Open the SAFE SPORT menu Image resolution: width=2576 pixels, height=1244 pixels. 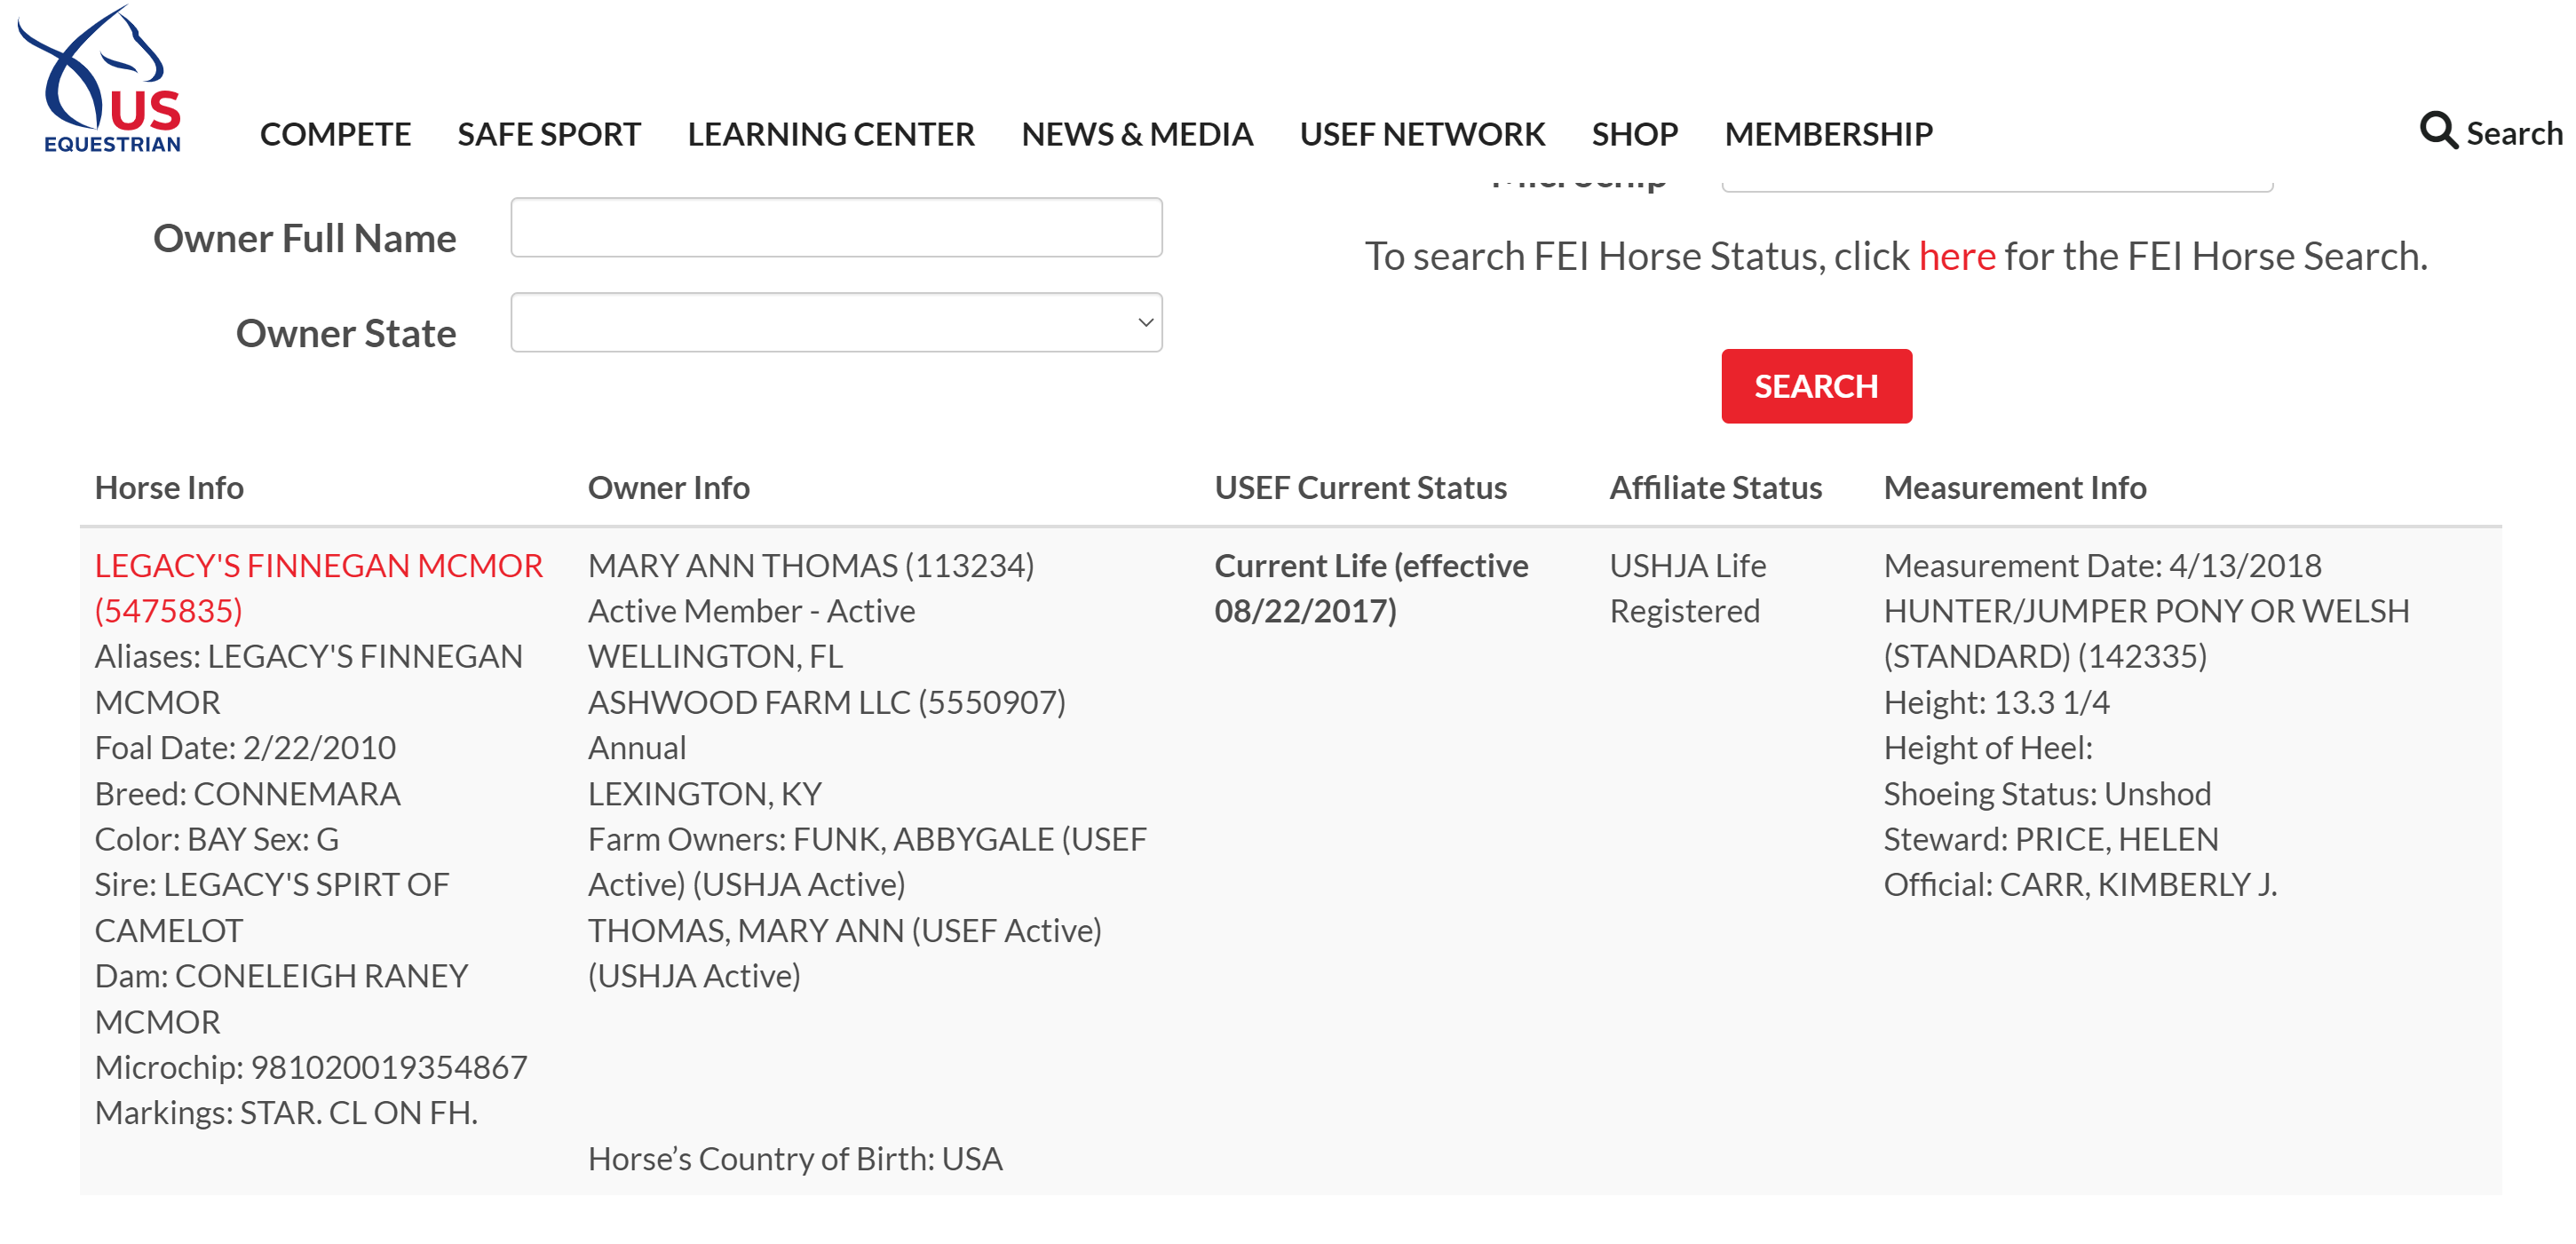[x=549, y=134]
